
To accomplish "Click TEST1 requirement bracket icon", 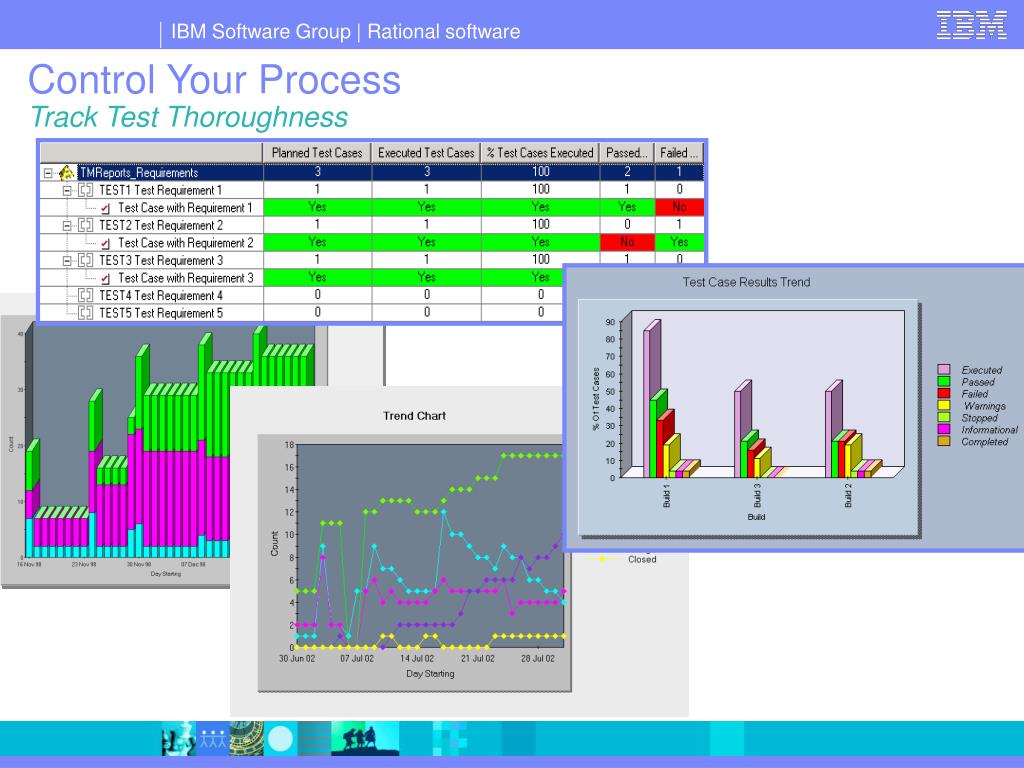I will [86, 191].
